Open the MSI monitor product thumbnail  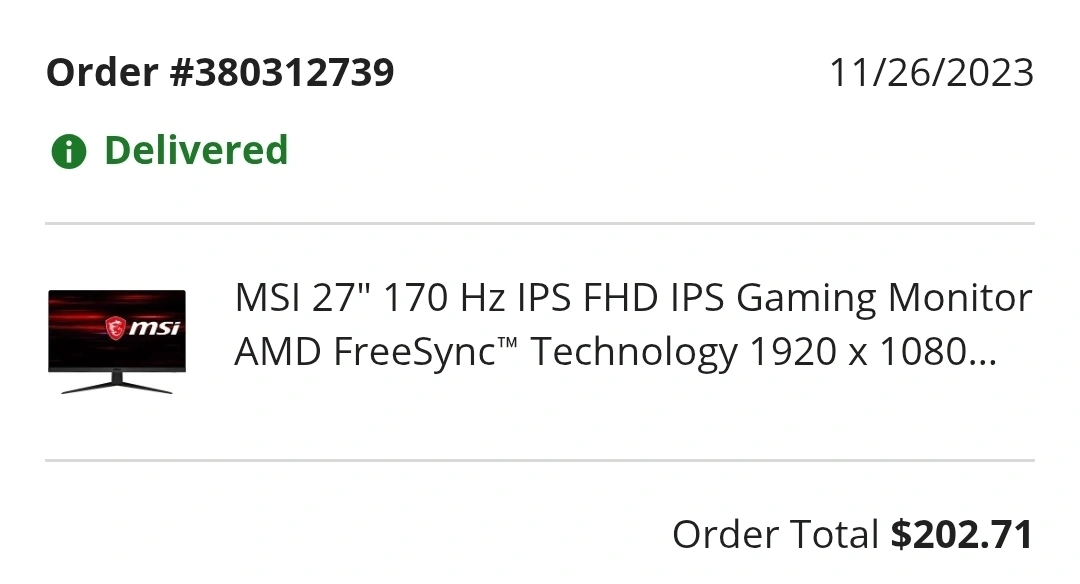(117, 342)
